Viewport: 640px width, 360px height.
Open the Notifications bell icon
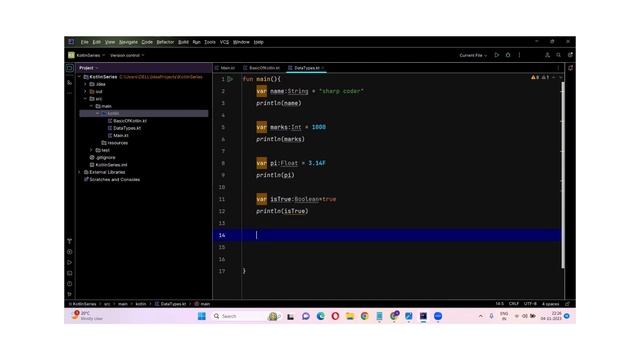pos(570,68)
